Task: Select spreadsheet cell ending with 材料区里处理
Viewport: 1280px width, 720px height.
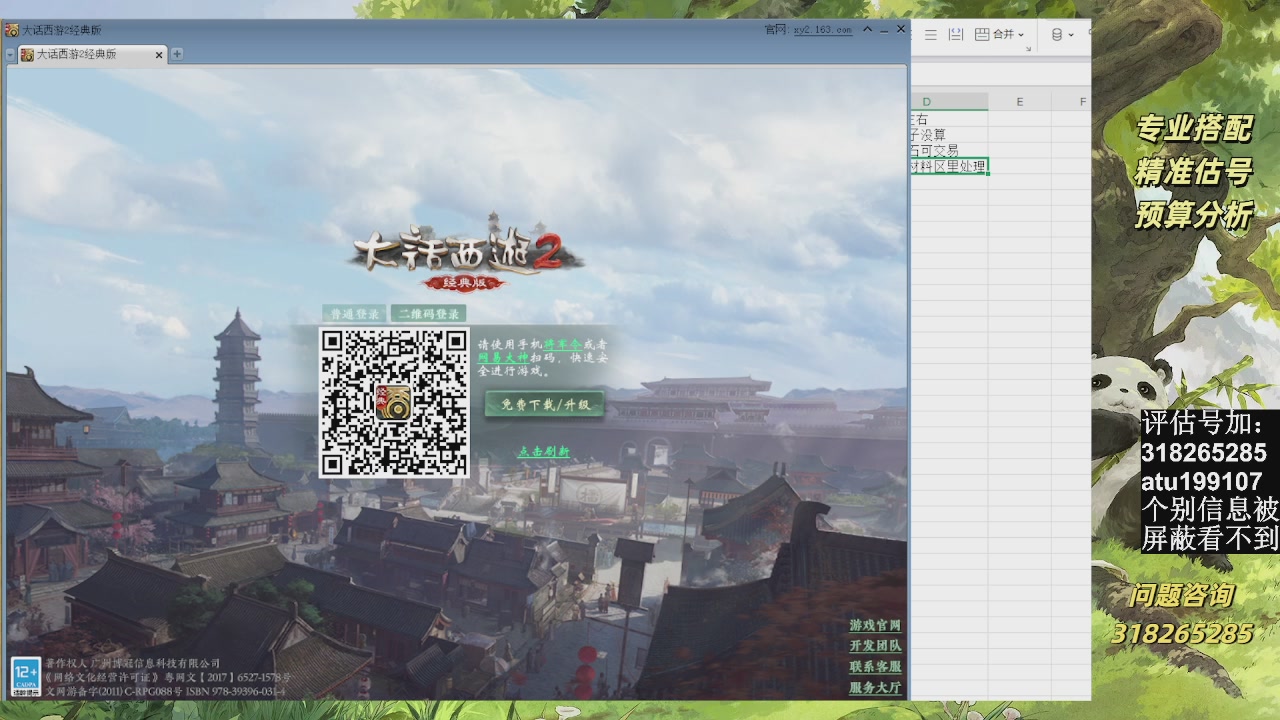Action: coord(949,166)
